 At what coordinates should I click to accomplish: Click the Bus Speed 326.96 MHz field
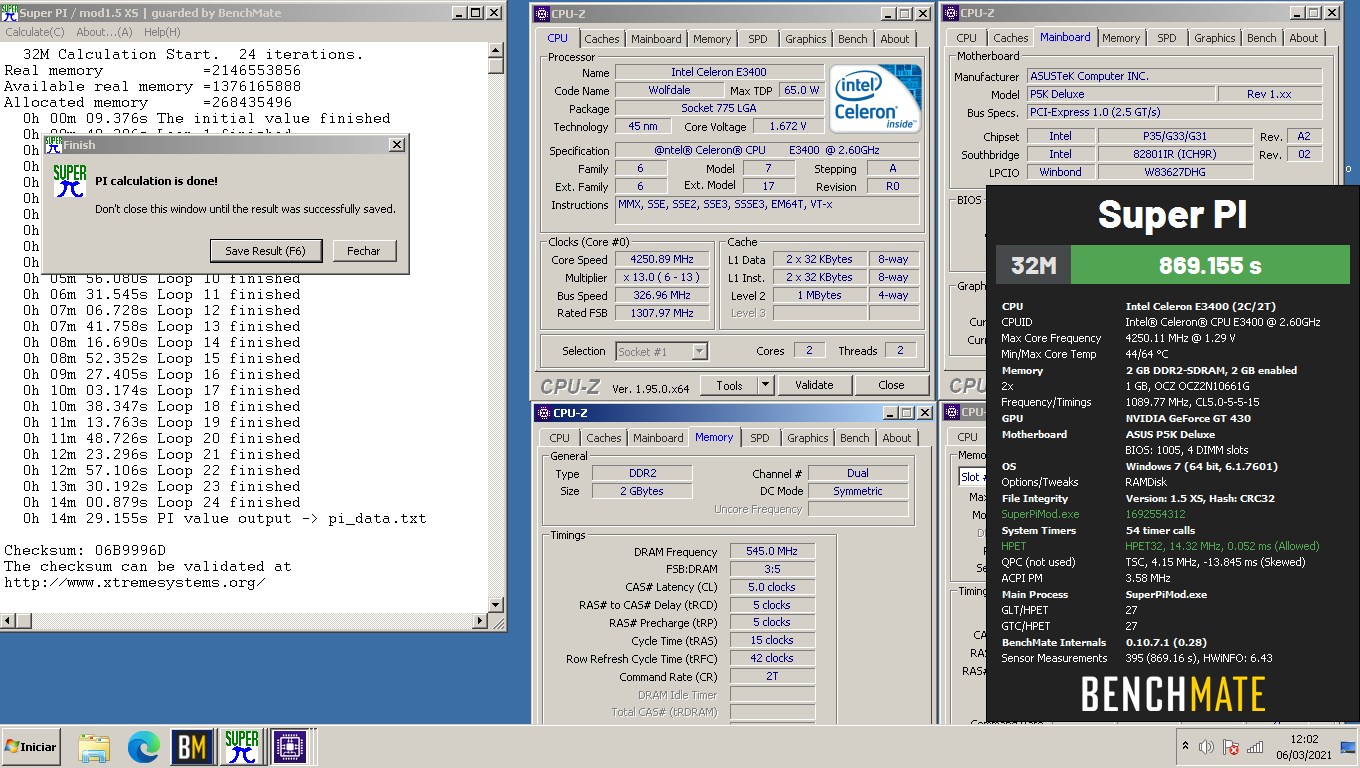[662, 296]
